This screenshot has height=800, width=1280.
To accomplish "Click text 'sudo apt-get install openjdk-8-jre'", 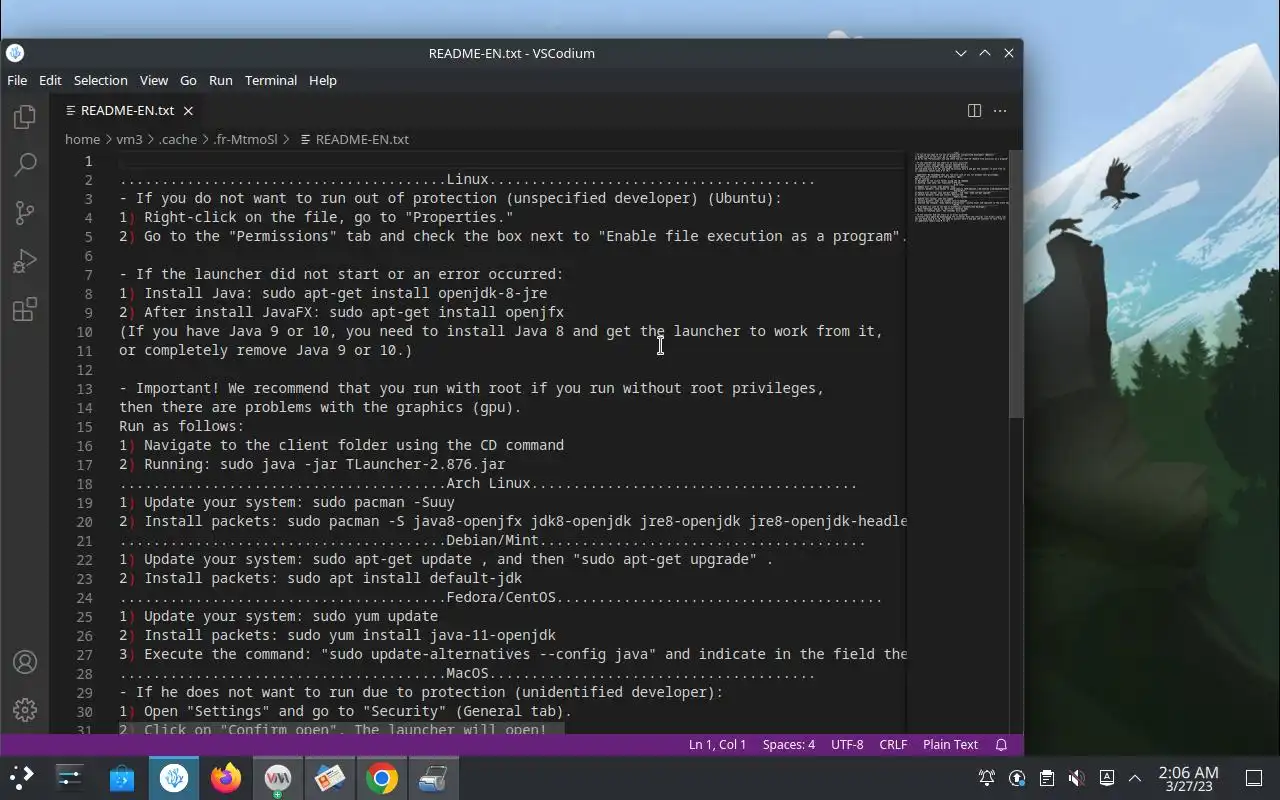I will 405,294.
